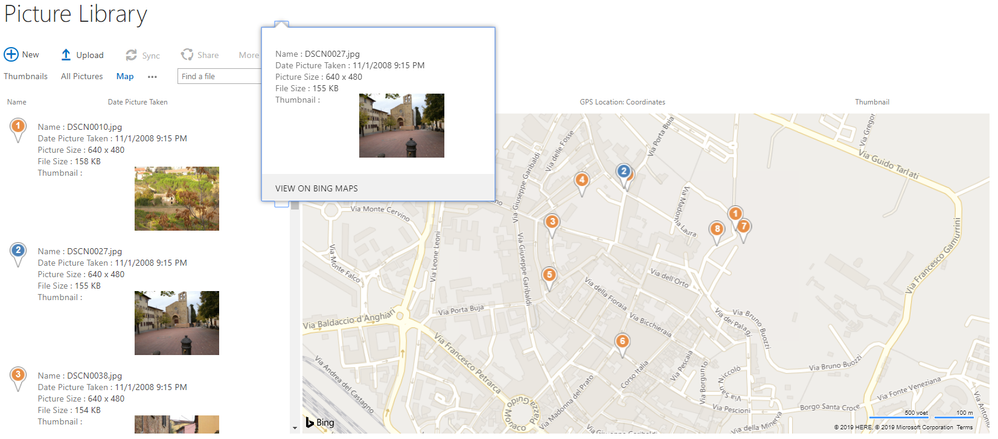
Task: Click File Size : 158 KB text
Action: click(69, 161)
